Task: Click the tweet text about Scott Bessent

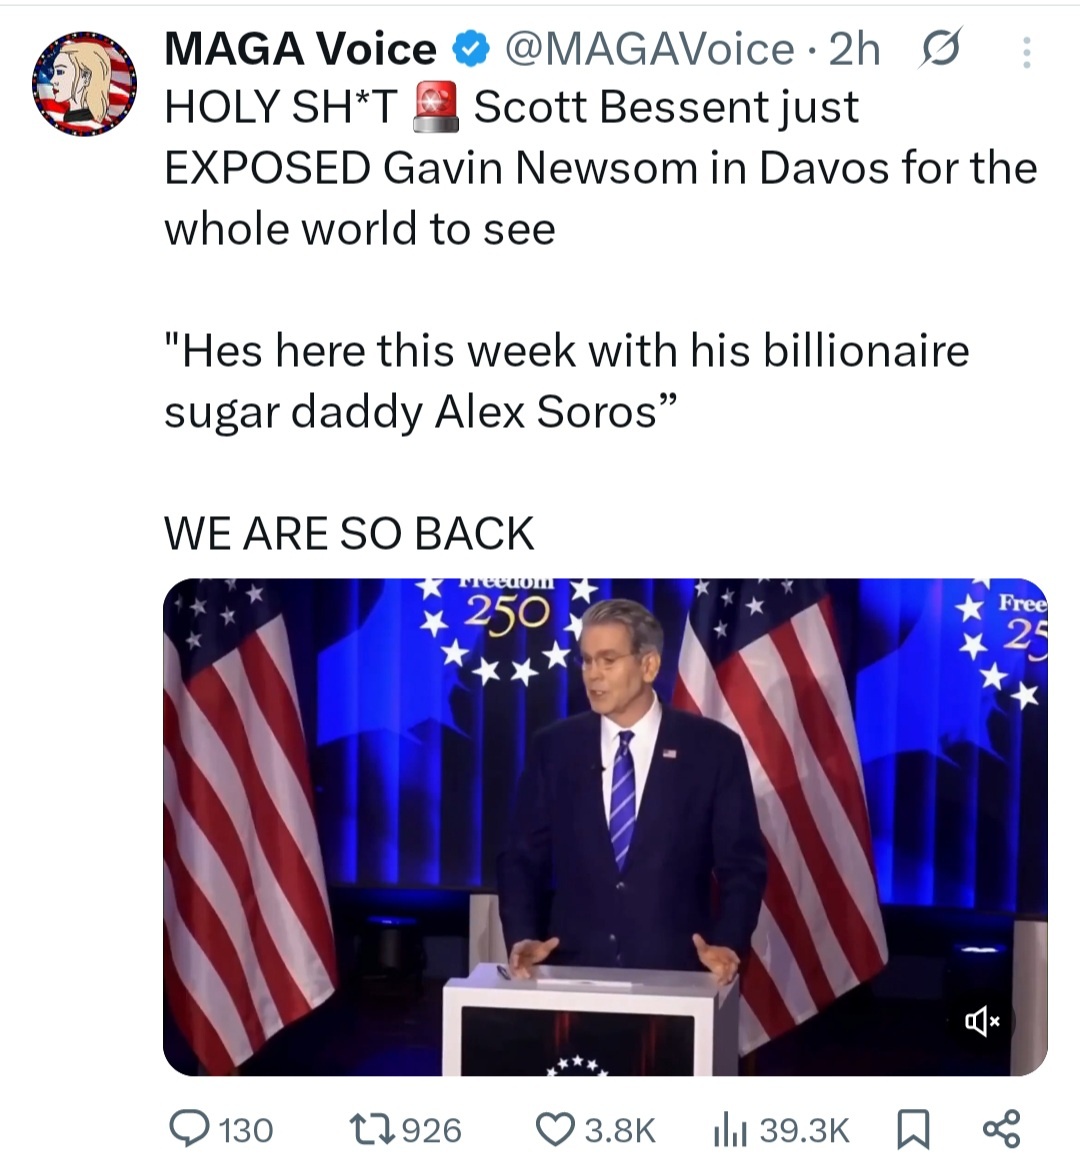Action: tap(600, 168)
